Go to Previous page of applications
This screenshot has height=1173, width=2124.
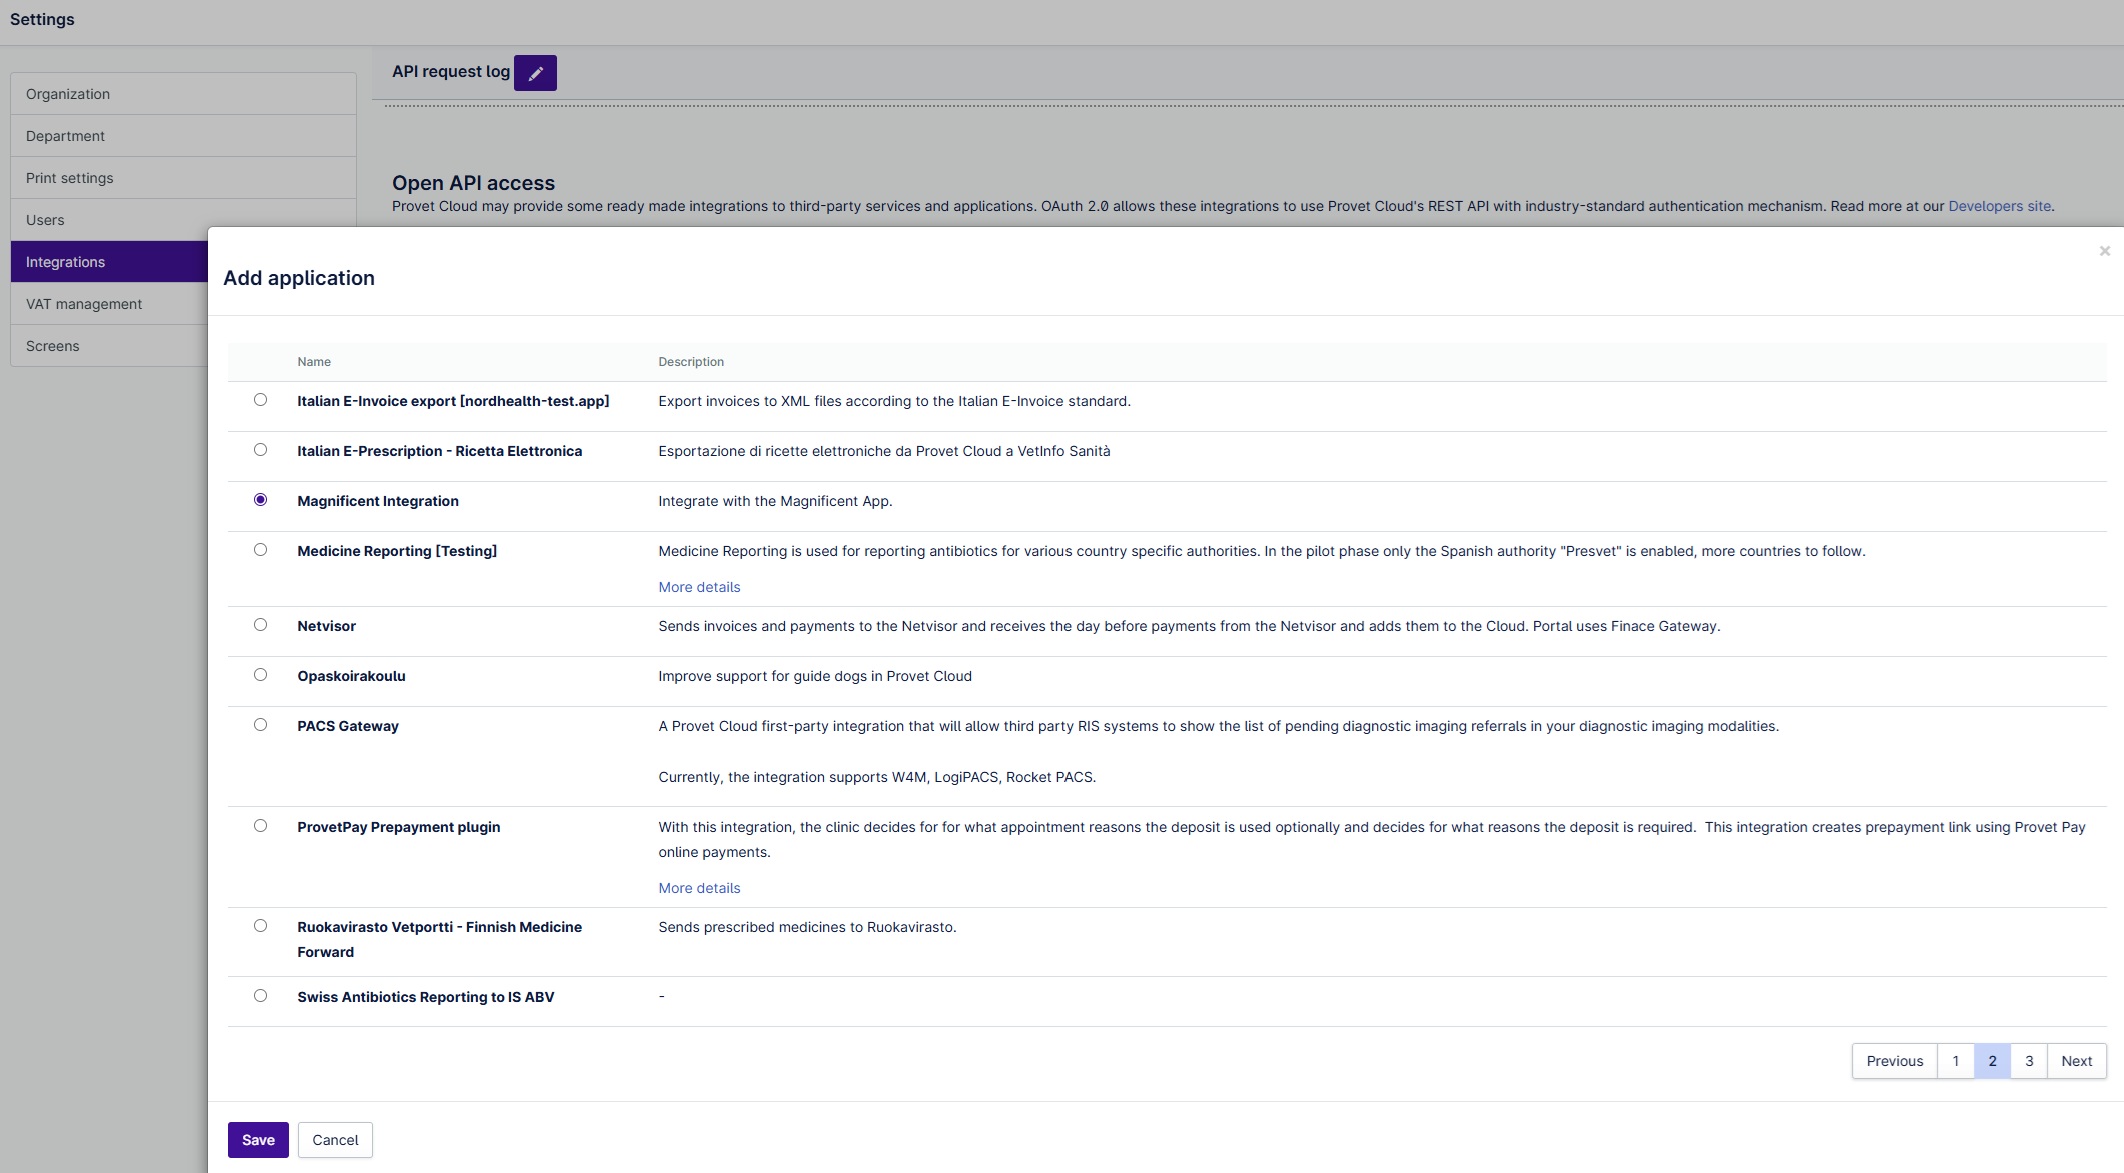pyautogui.click(x=1894, y=1061)
